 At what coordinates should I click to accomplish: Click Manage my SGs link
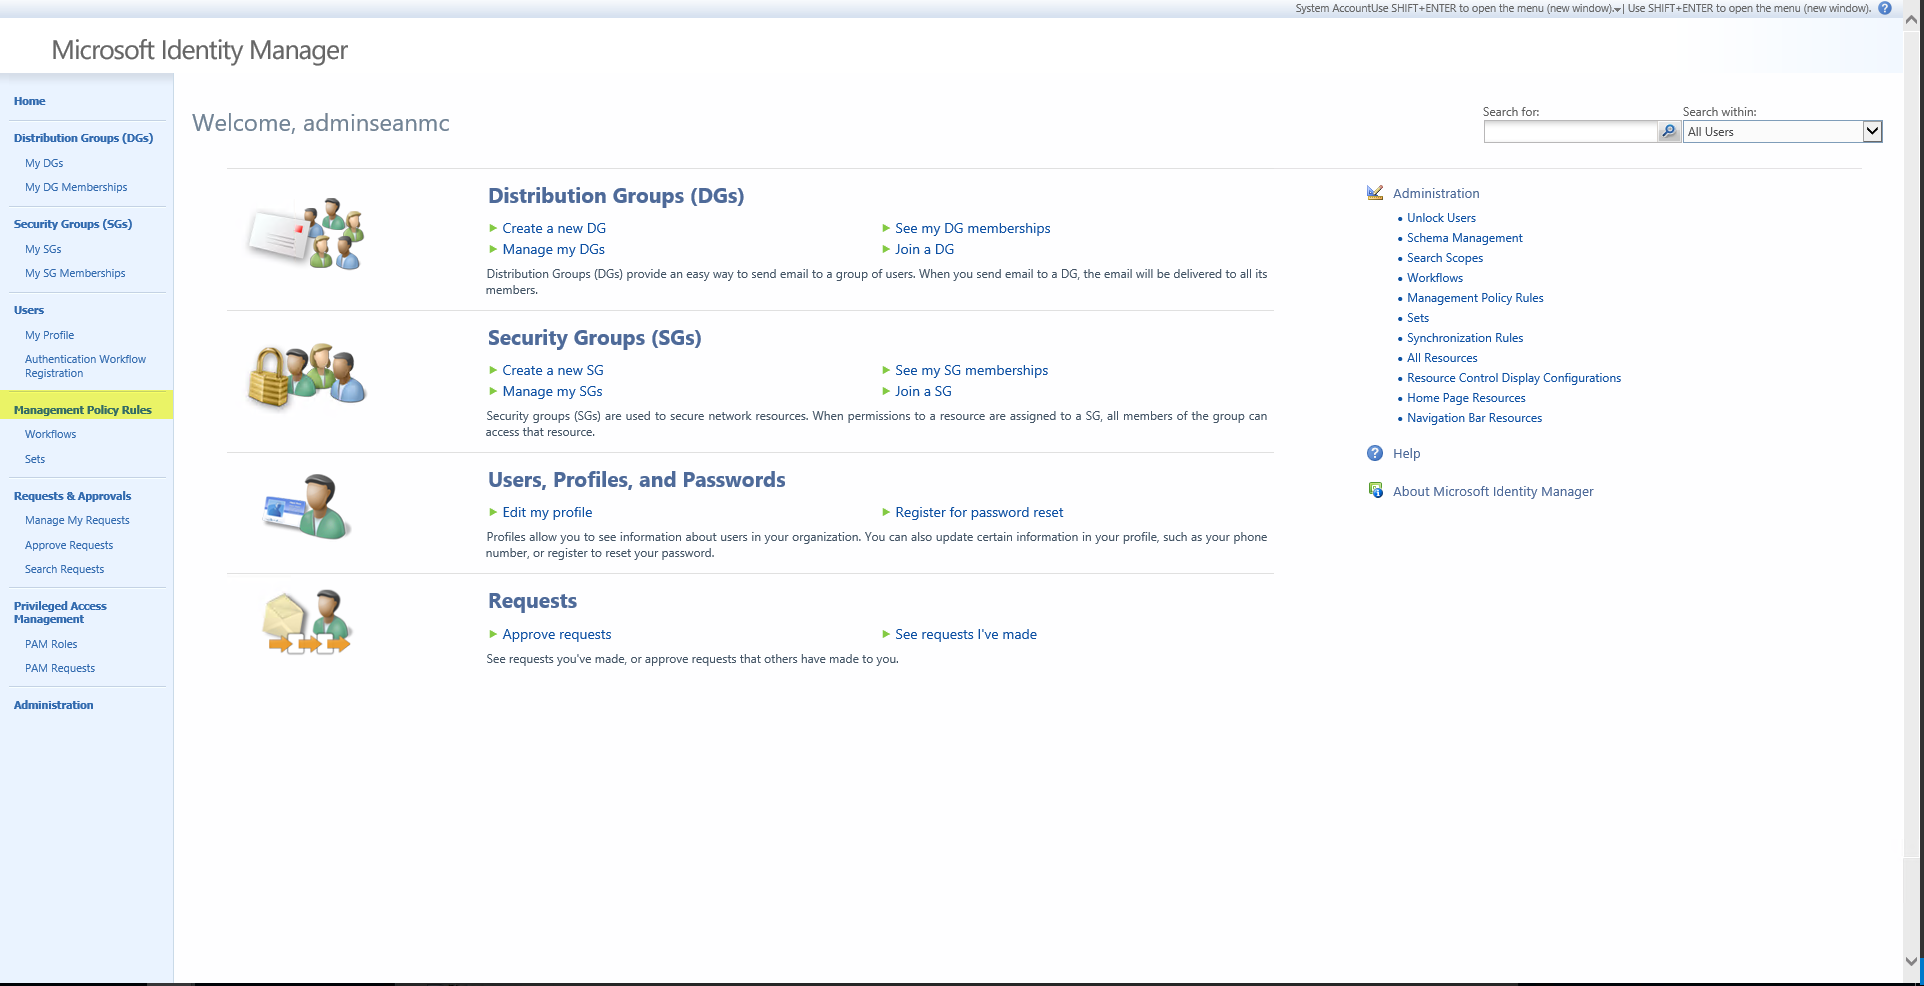(x=552, y=391)
